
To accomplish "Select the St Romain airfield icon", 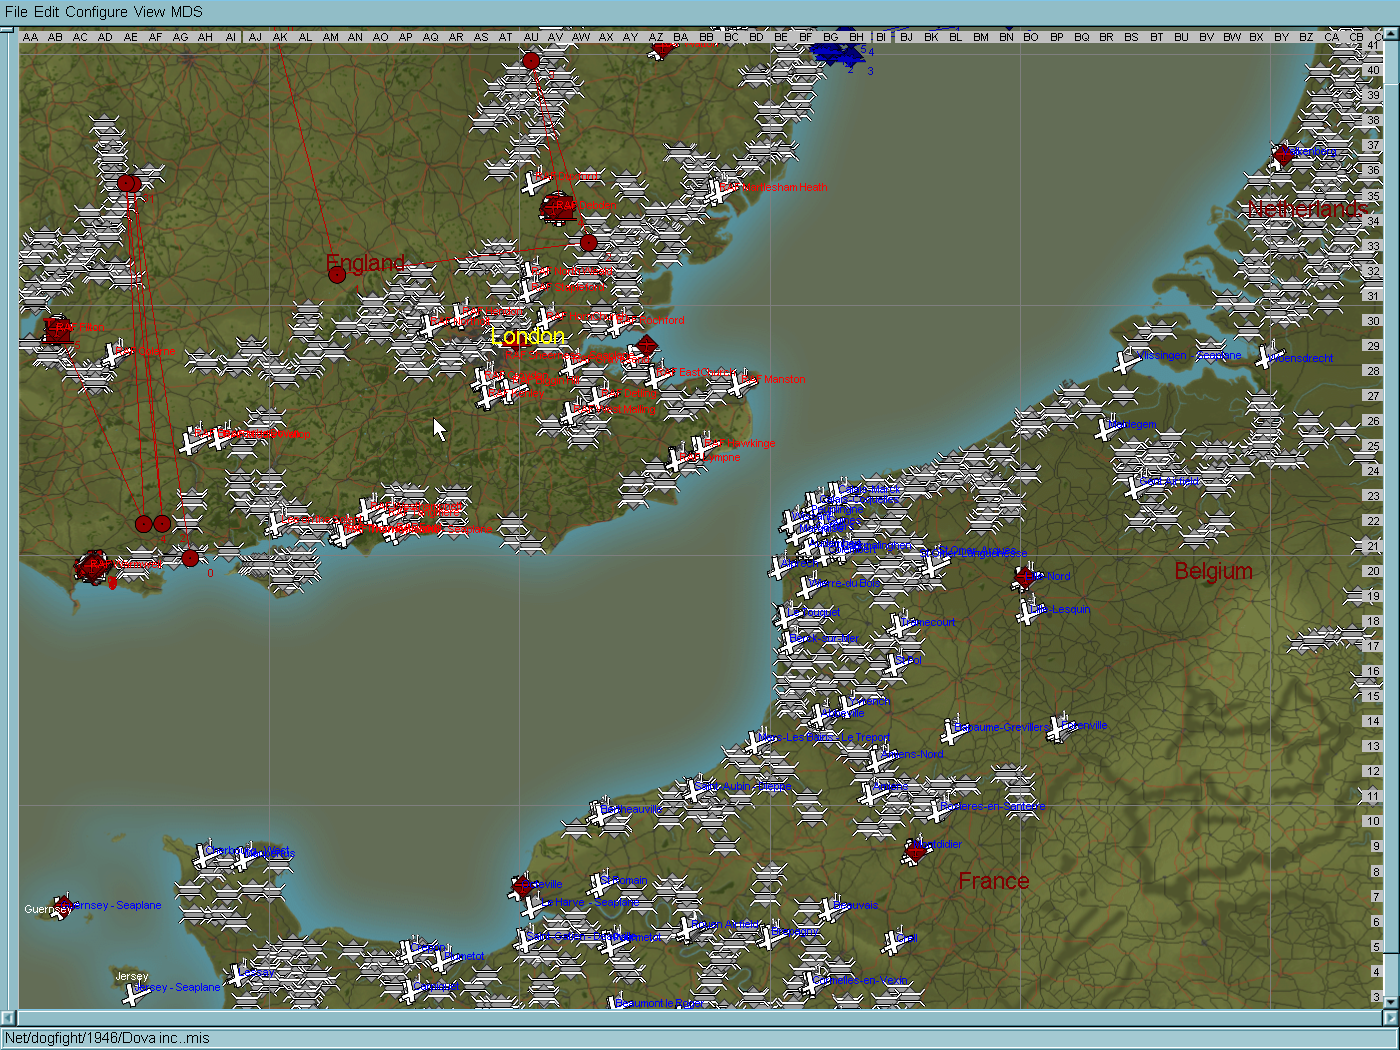I will (598, 885).
